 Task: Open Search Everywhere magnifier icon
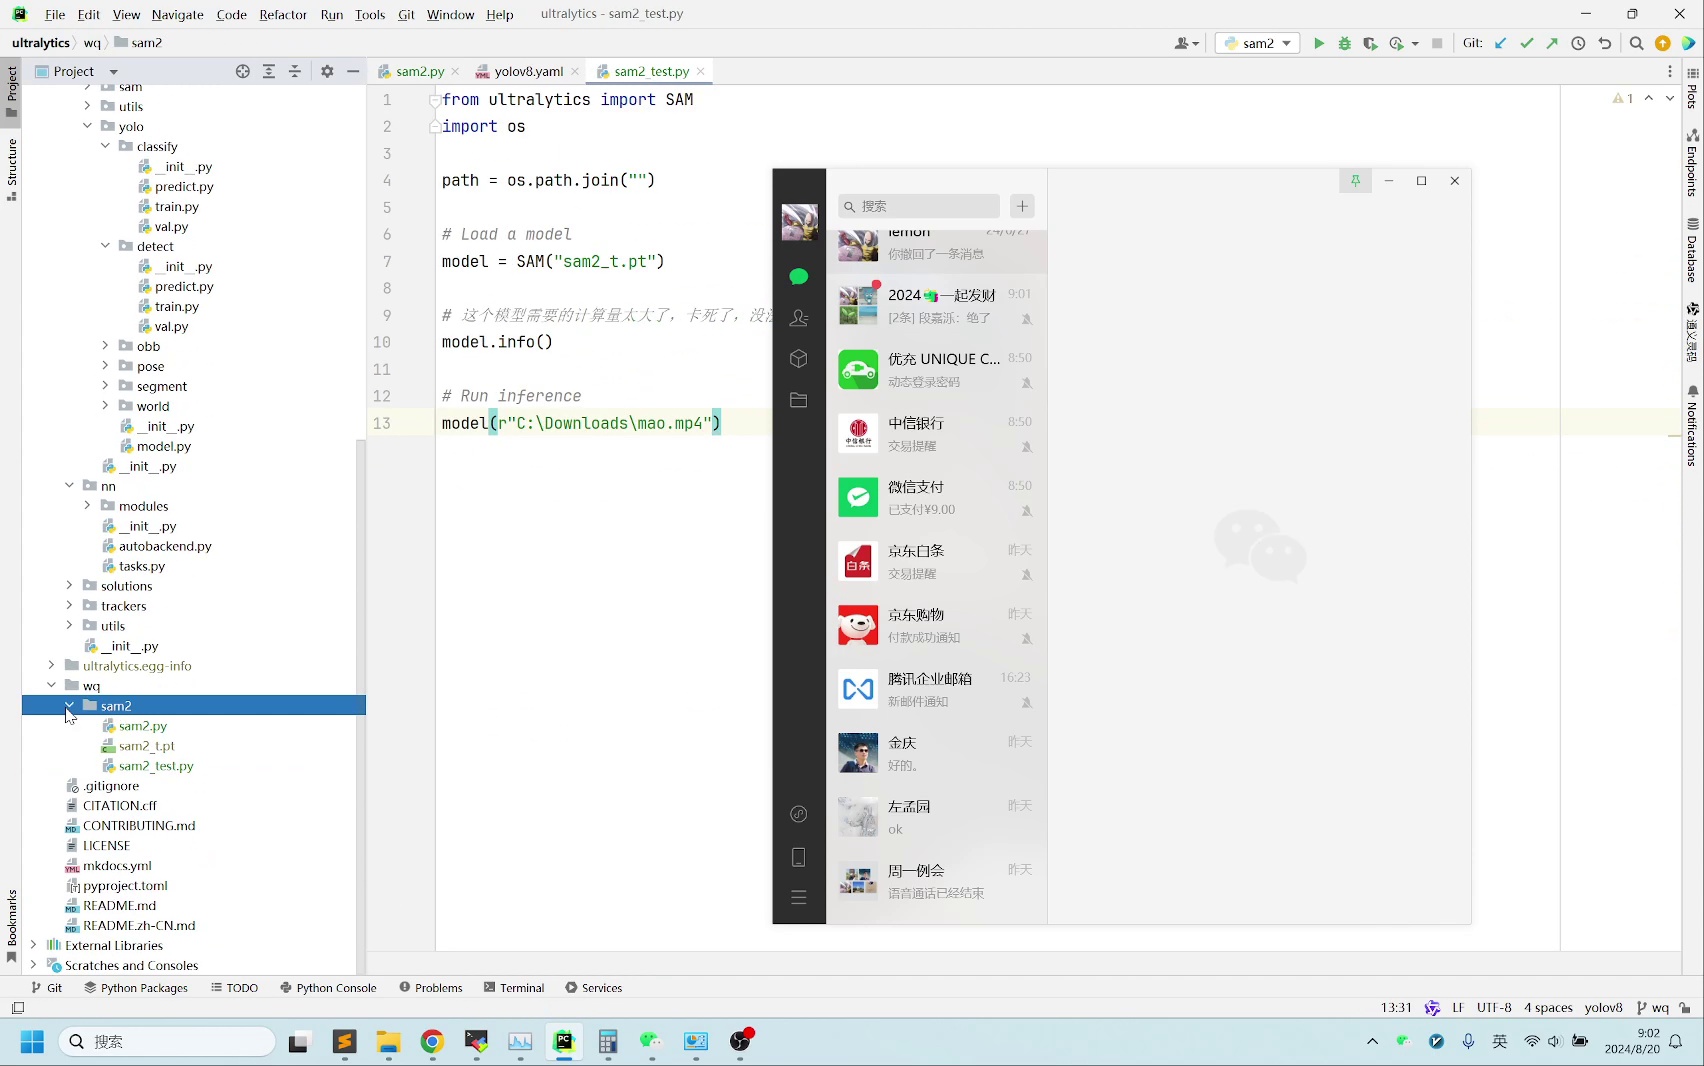coord(1636,43)
